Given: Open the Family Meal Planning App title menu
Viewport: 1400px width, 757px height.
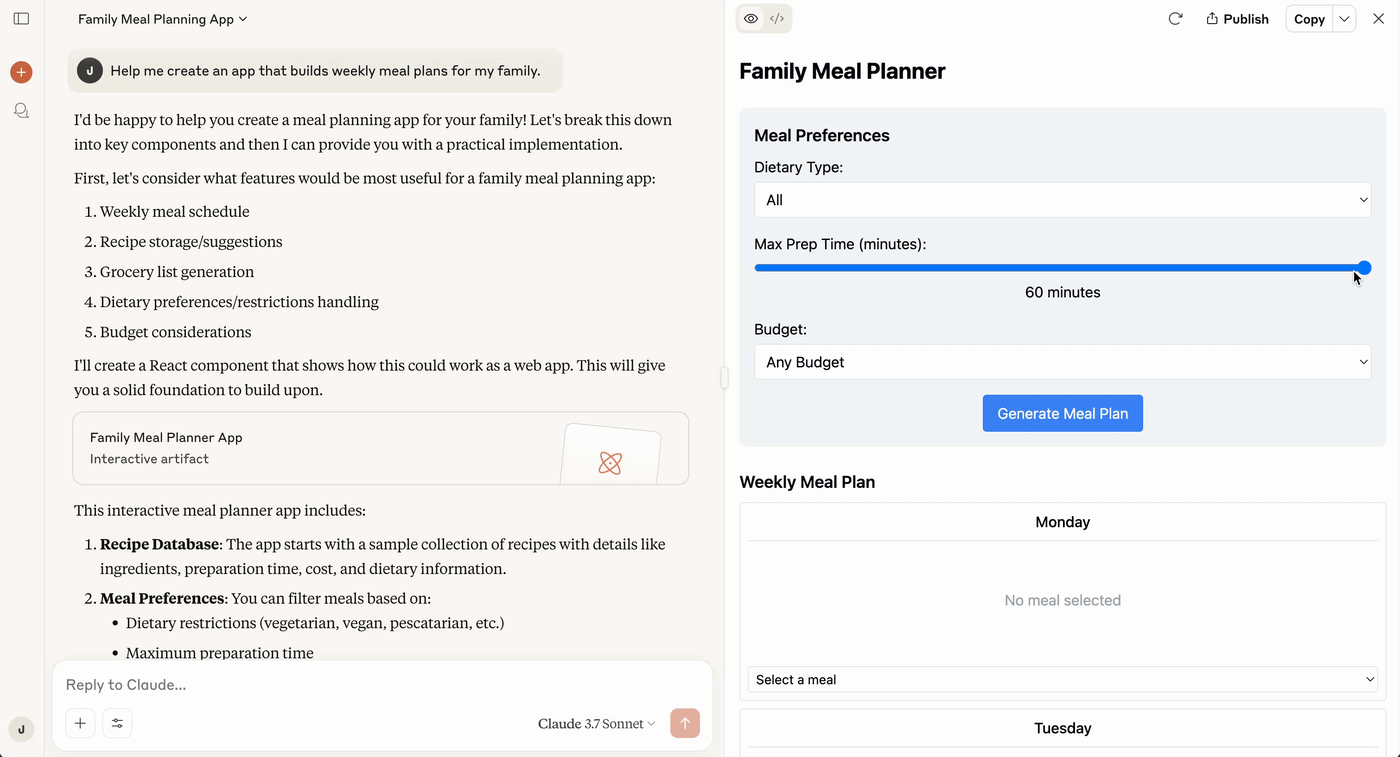Looking at the screenshot, I should [x=162, y=19].
